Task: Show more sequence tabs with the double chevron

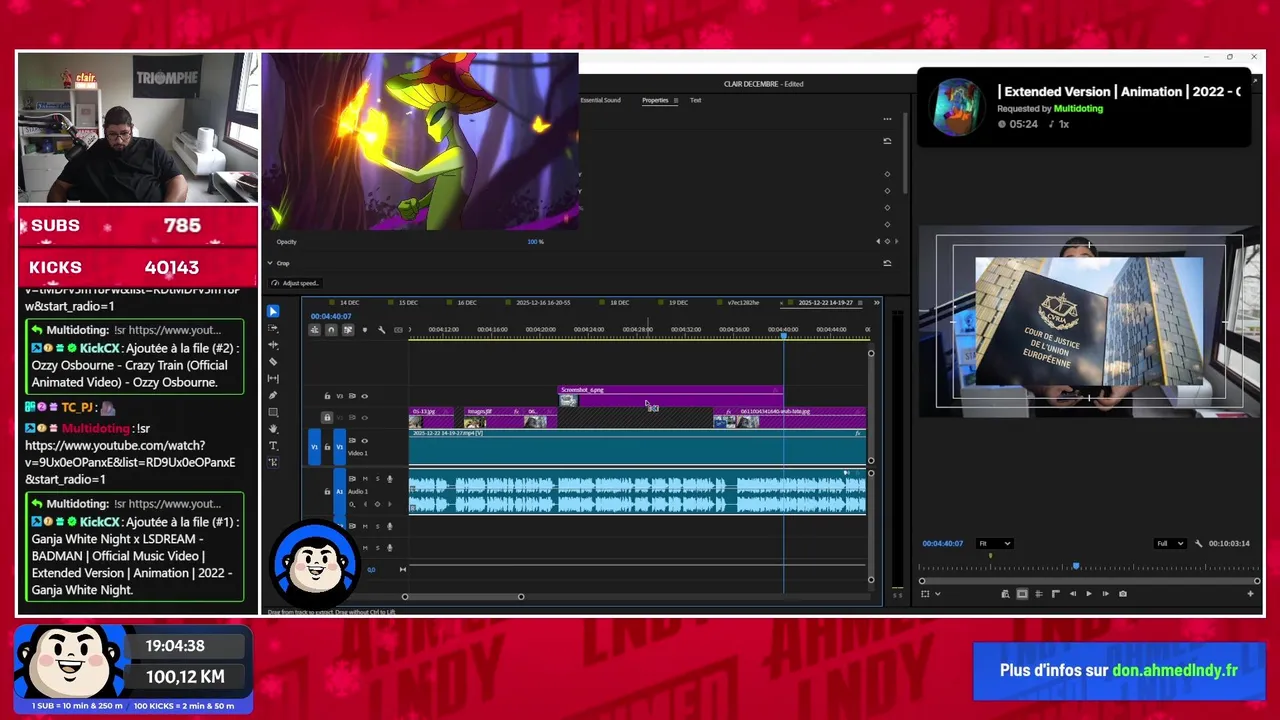Action: point(876,302)
